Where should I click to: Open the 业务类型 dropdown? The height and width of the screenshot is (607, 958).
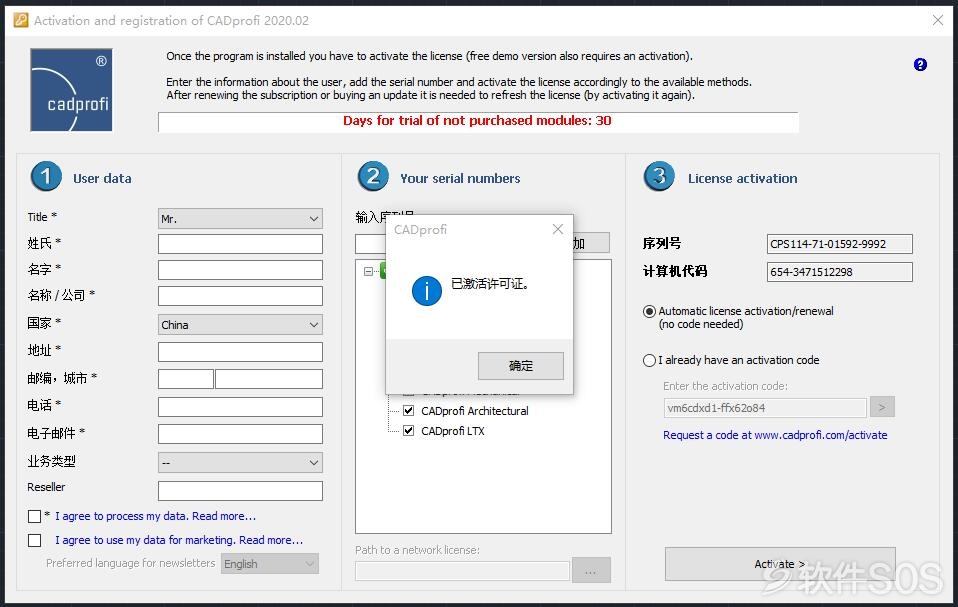click(x=240, y=463)
